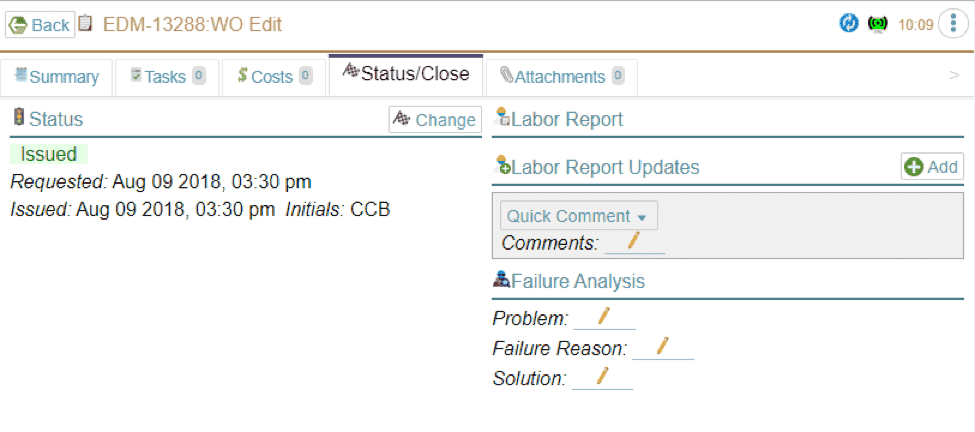Switch to the Summary tab
The height and width of the screenshot is (432, 975).
[x=56, y=77]
